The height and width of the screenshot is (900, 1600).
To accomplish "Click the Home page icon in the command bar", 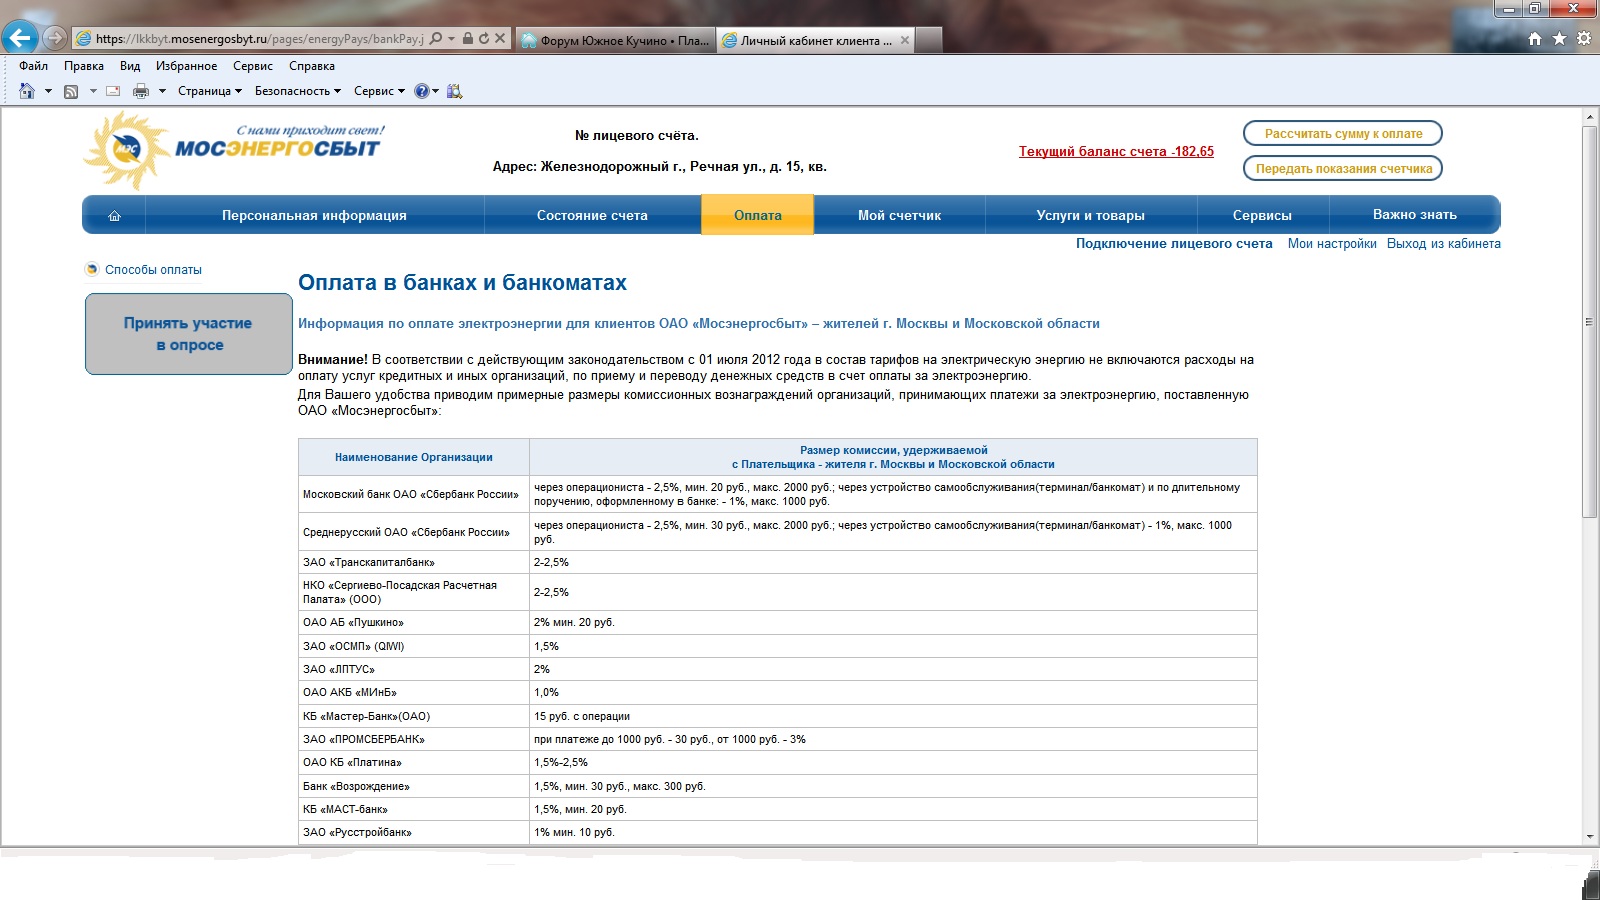I will coord(27,91).
